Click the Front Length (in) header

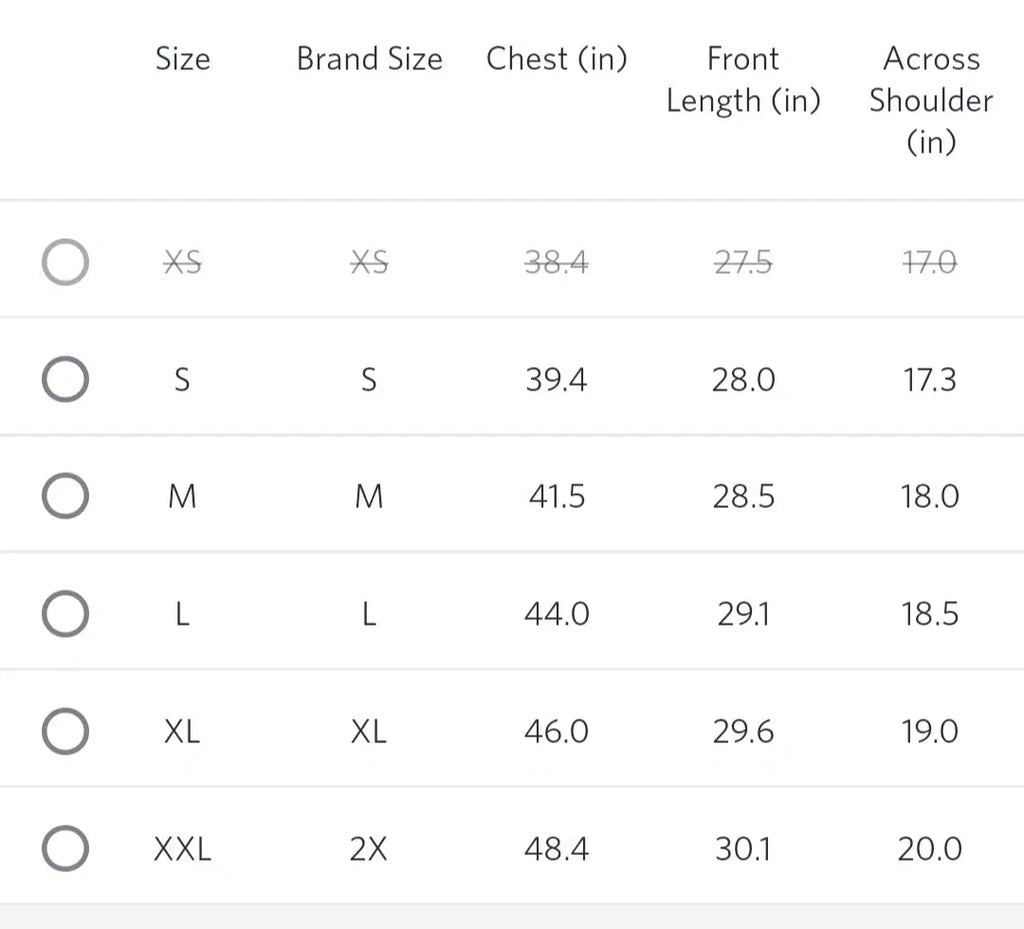coord(743,80)
